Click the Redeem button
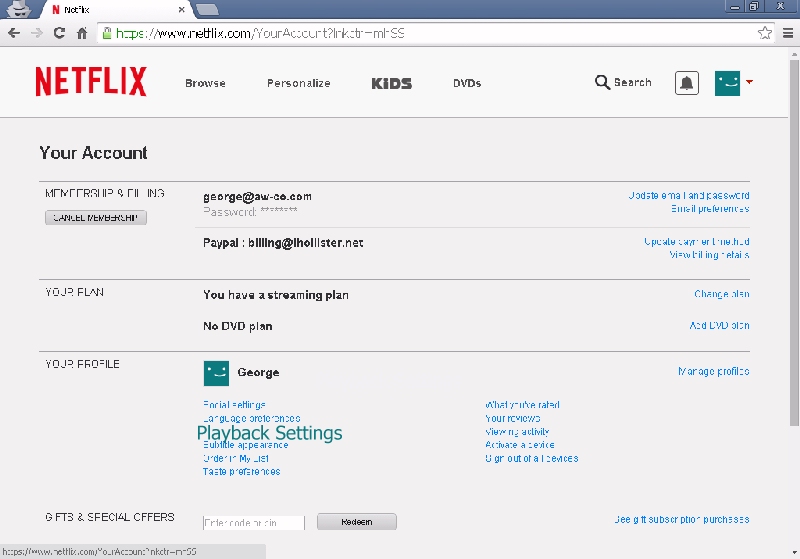 click(357, 522)
